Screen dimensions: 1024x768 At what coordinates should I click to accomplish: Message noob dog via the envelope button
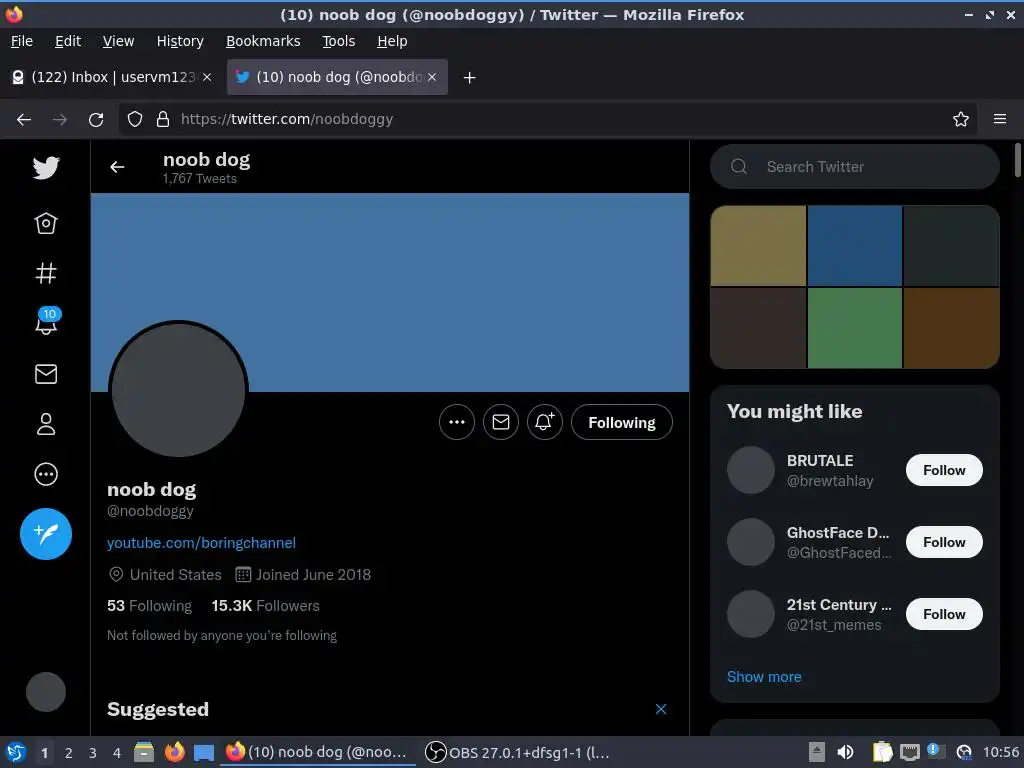coord(501,422)
